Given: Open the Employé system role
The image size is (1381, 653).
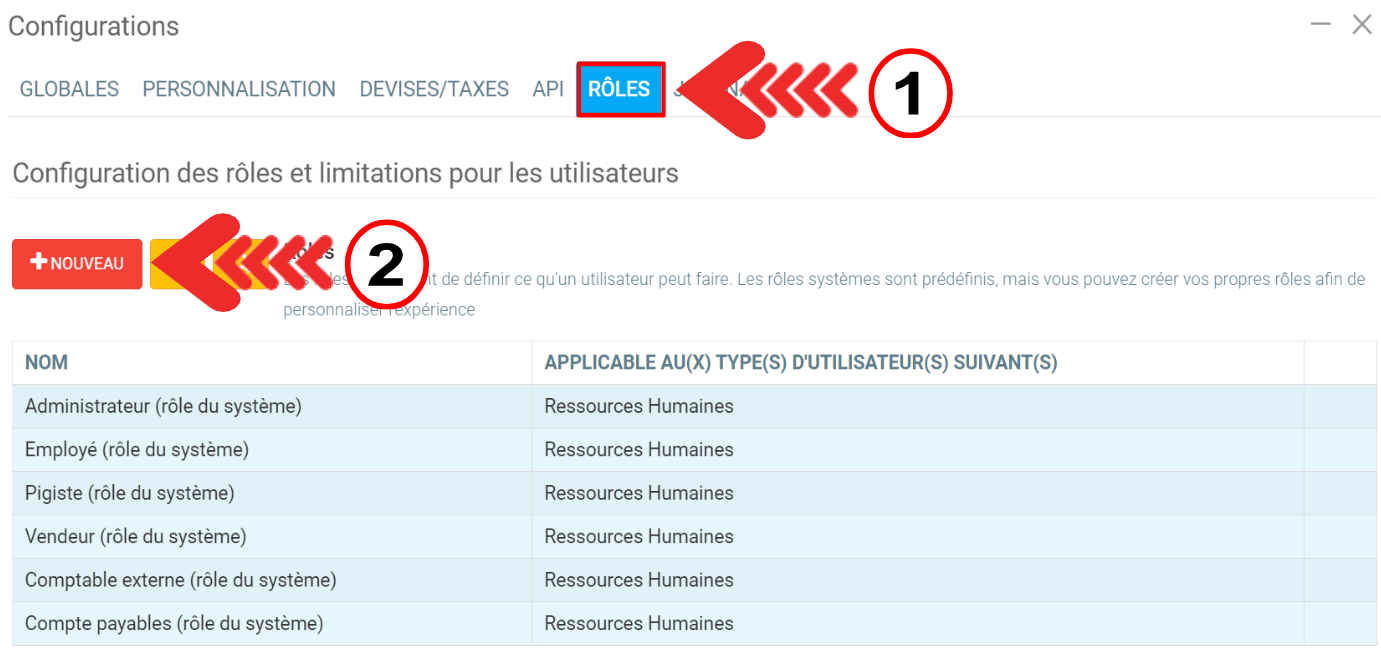Looking at the screenshot, I should tap(137, 450).
